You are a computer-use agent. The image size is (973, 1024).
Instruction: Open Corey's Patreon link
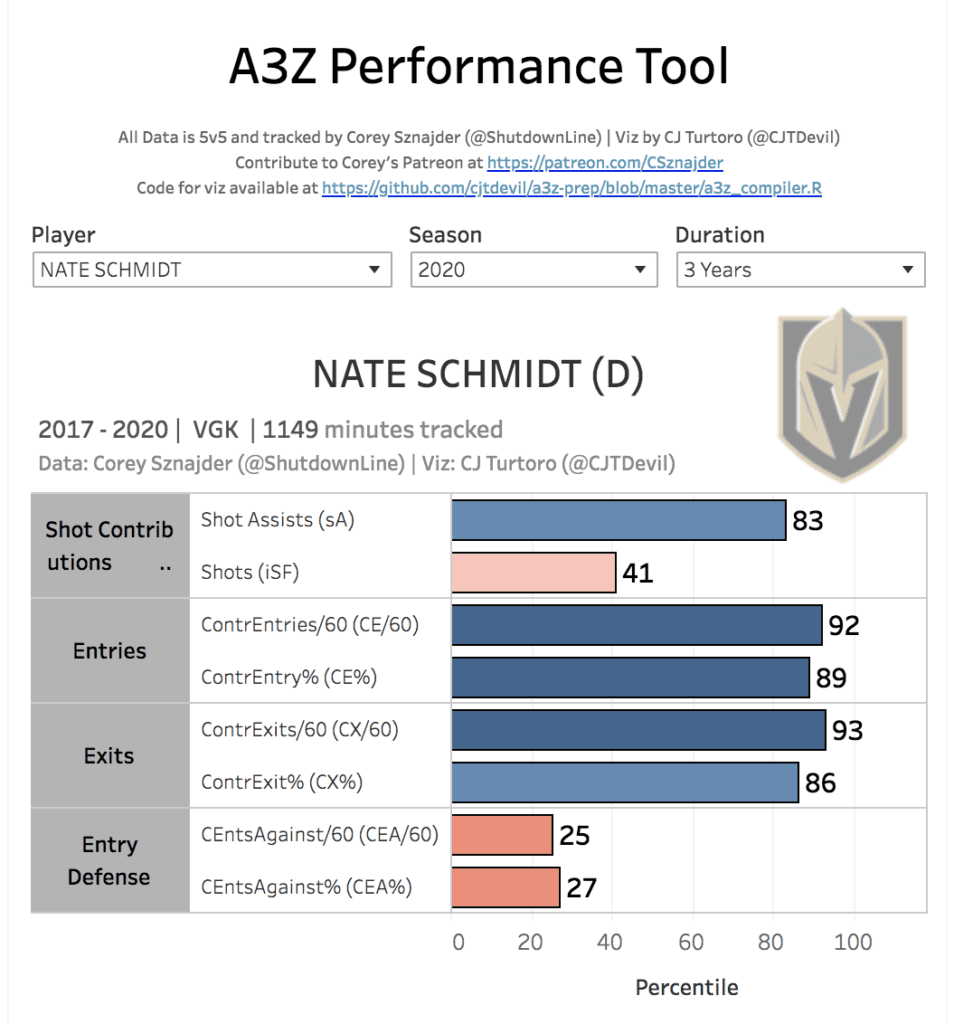tap(605, 162)
